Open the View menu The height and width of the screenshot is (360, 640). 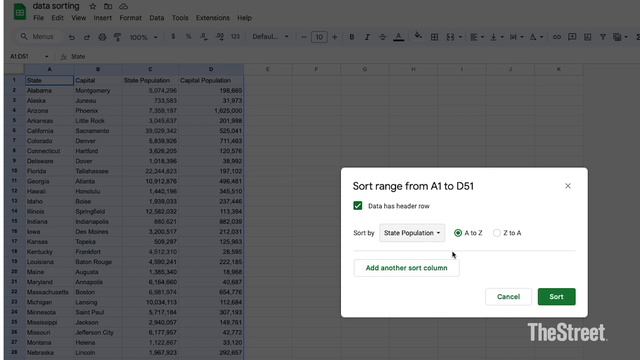pos(78,18)
